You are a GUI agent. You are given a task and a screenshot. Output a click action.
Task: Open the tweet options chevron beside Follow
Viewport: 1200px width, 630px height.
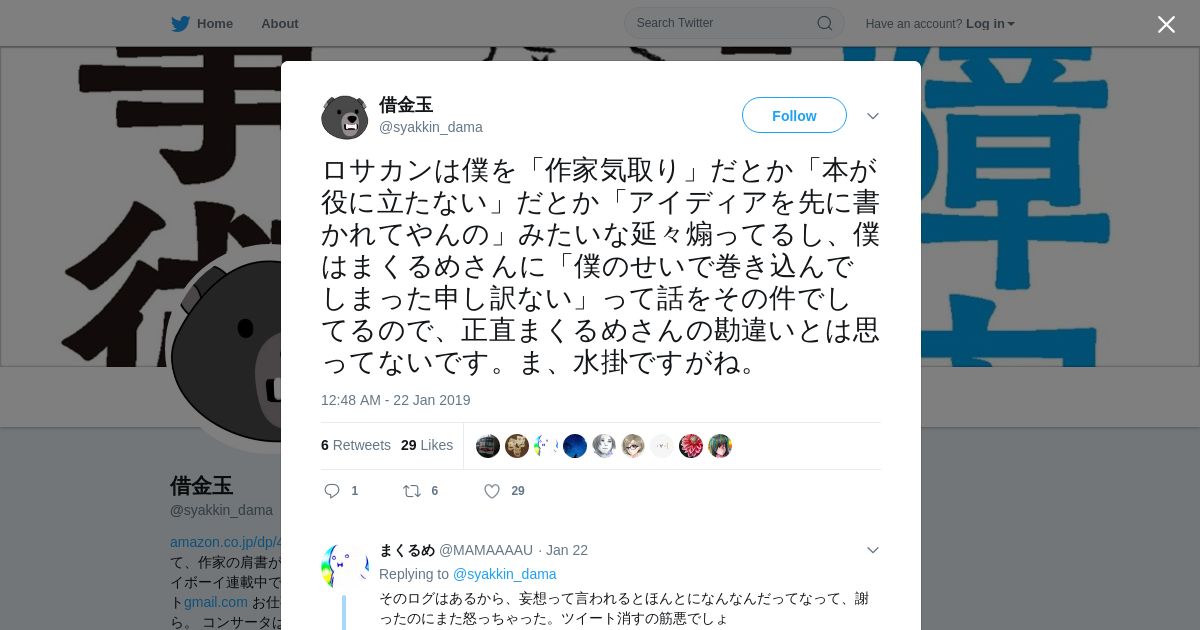coord(873,116)
